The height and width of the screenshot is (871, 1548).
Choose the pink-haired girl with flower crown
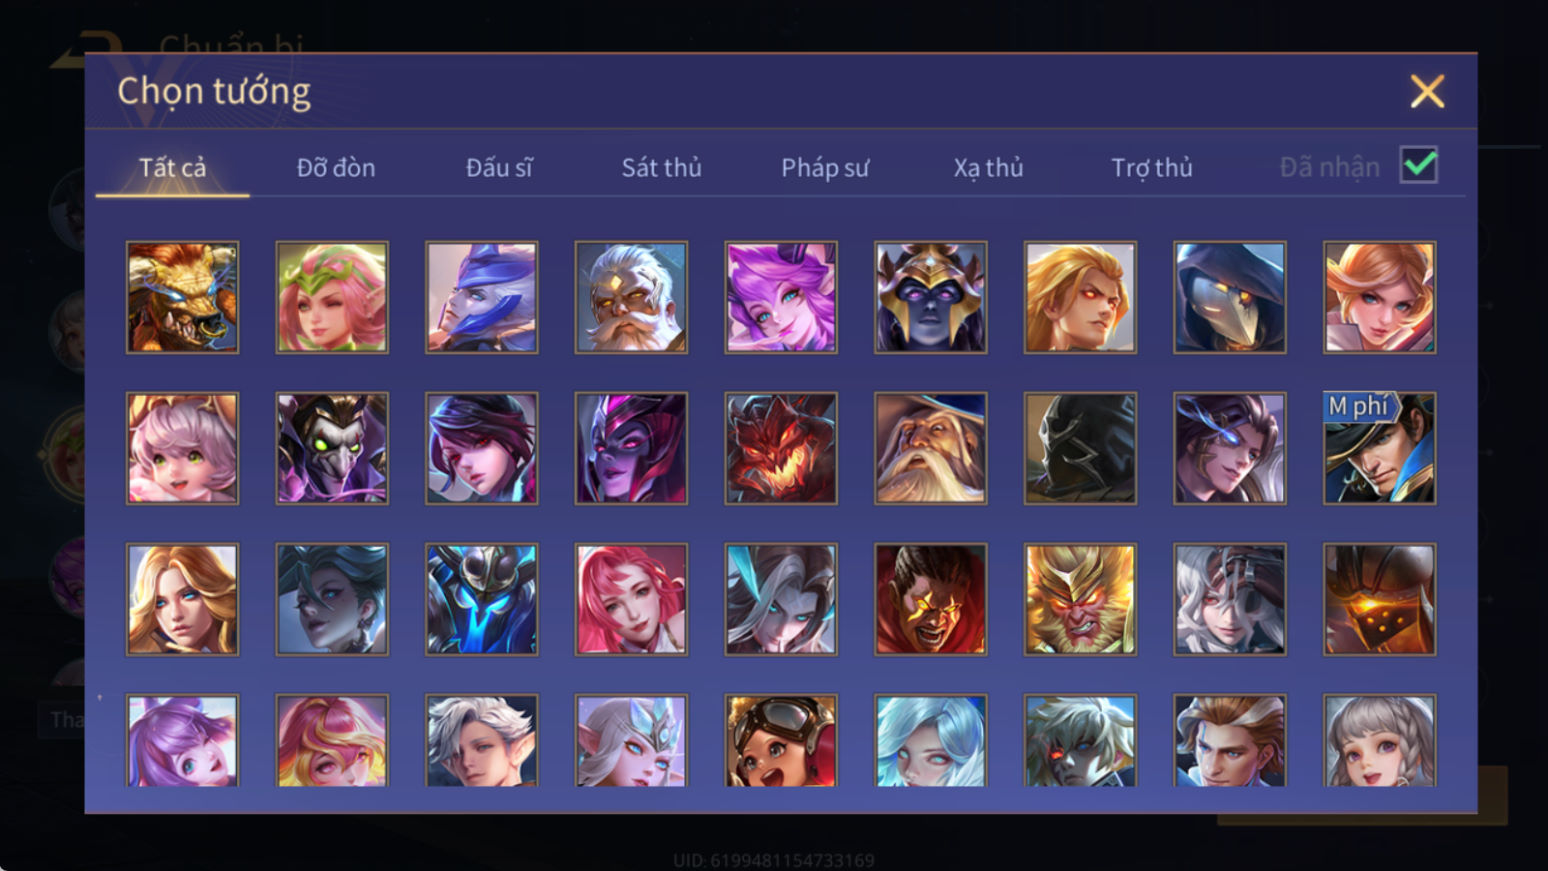[332, 297]
